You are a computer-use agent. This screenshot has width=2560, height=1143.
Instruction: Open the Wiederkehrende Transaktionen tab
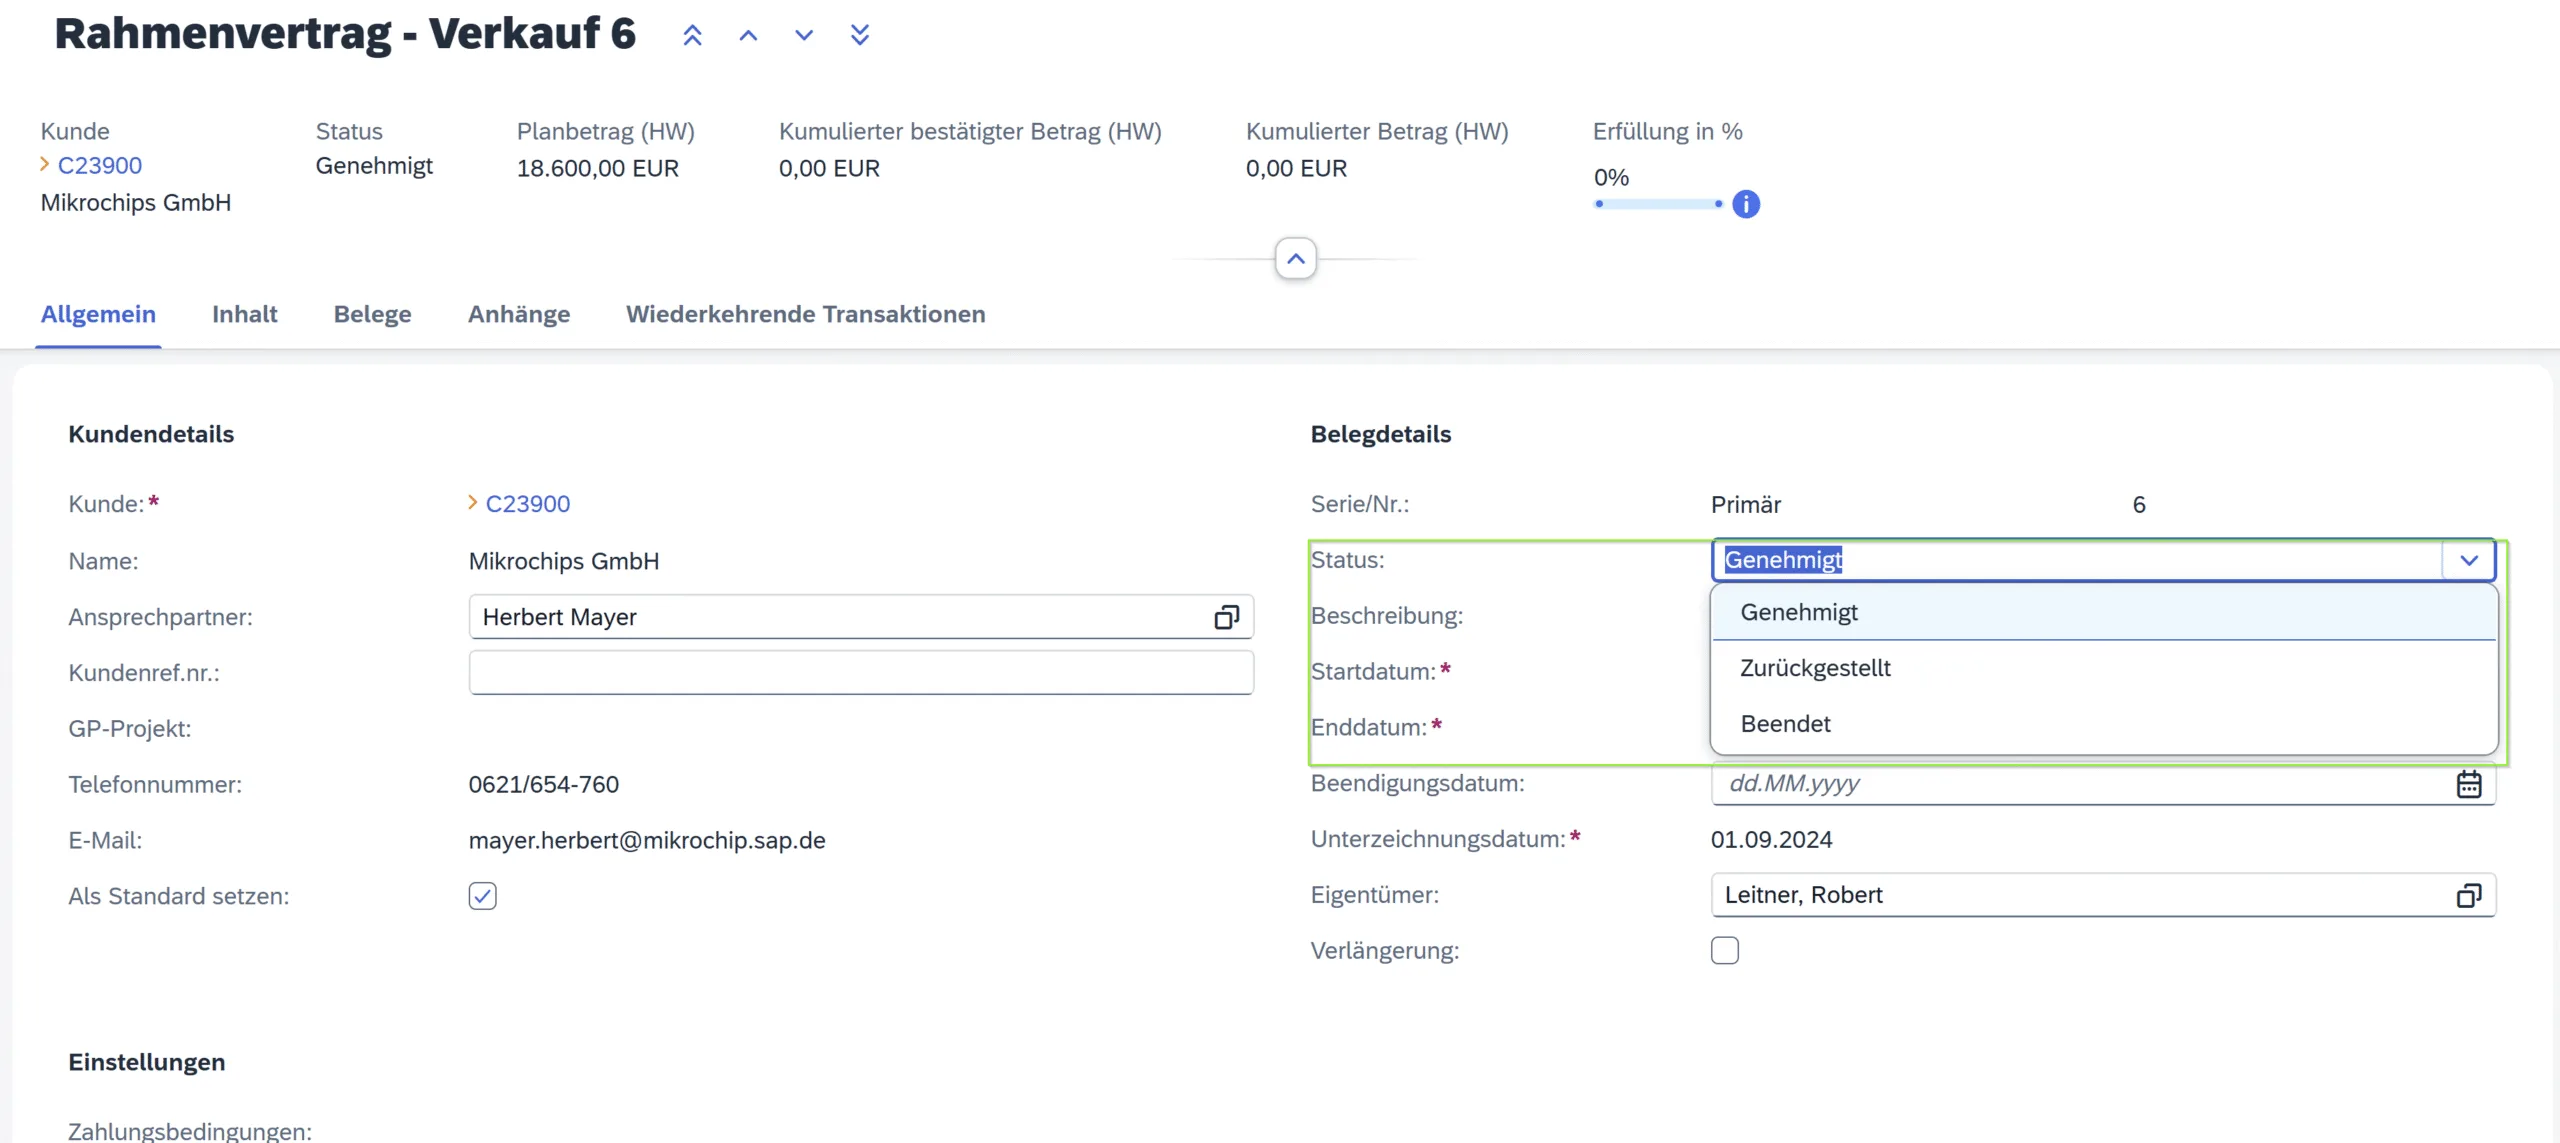(x=805, y=314)
